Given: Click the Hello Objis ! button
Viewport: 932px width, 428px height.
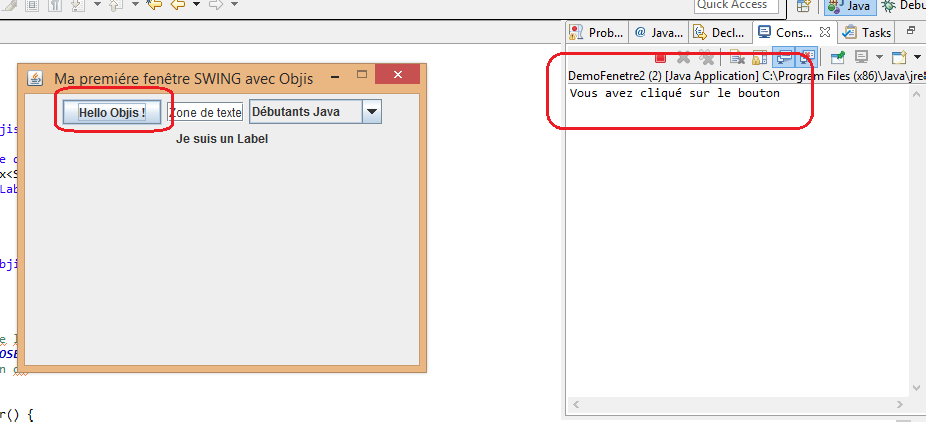Looking at the screenshot, I should coord(112,112).
